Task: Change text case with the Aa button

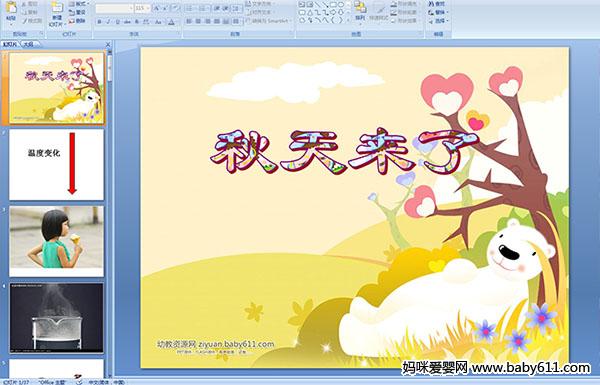Action: (158, 22)
